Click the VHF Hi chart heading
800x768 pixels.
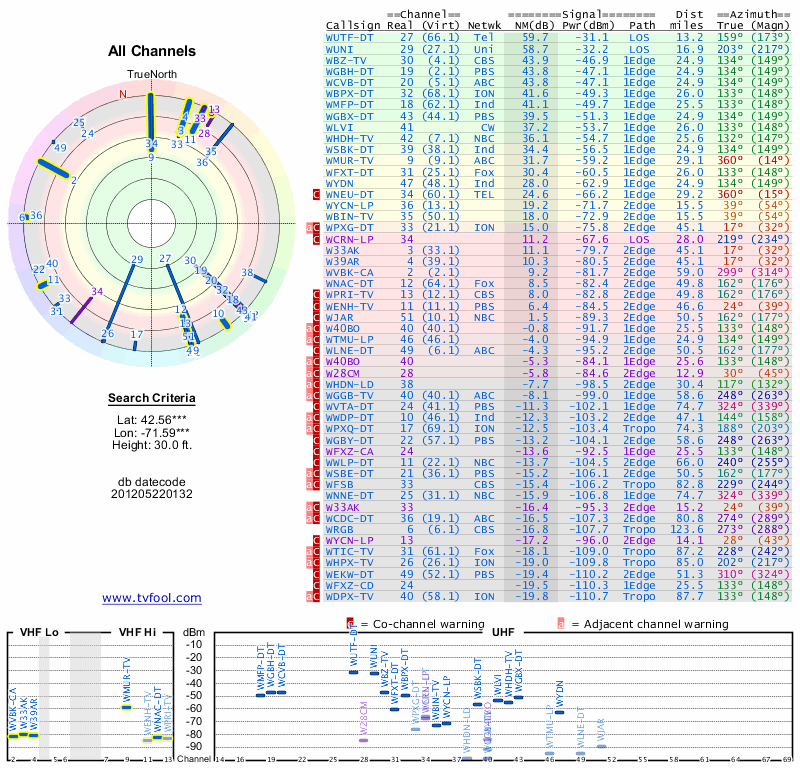point(137,632)
